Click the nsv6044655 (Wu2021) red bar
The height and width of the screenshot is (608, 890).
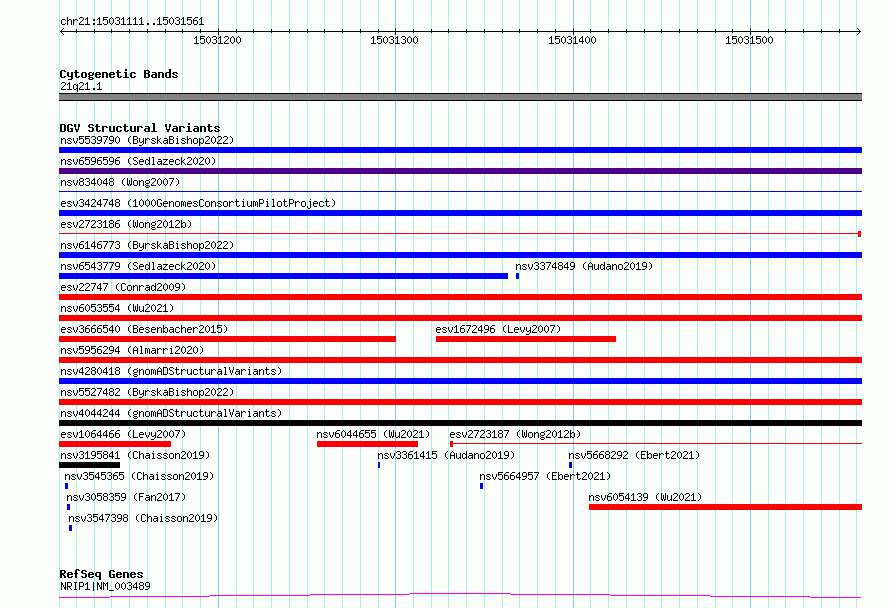click(367, 444)
